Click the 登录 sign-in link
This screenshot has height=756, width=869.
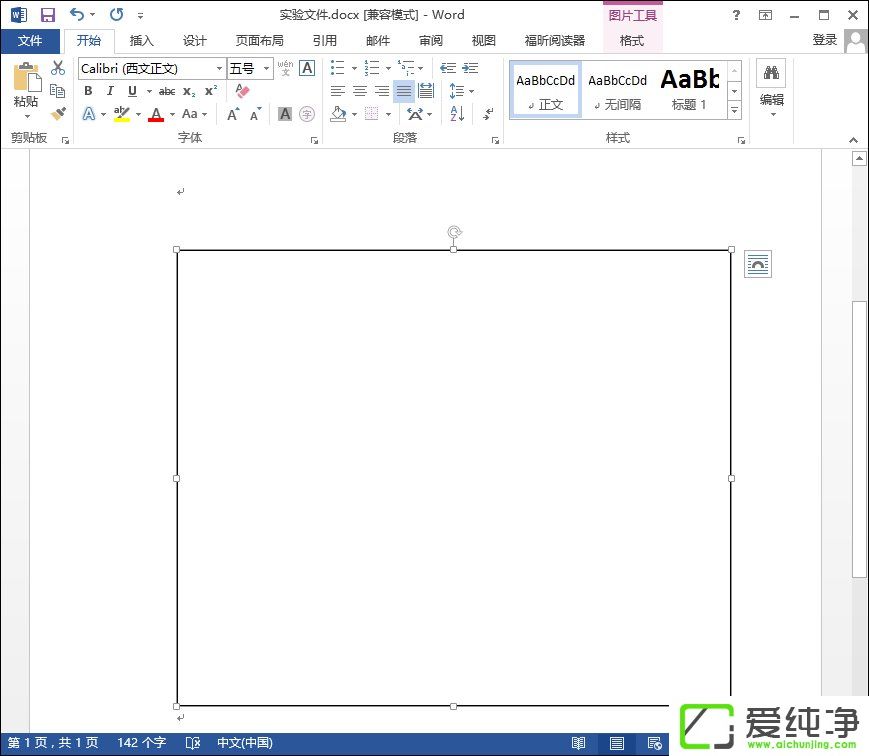coord(824,40)
